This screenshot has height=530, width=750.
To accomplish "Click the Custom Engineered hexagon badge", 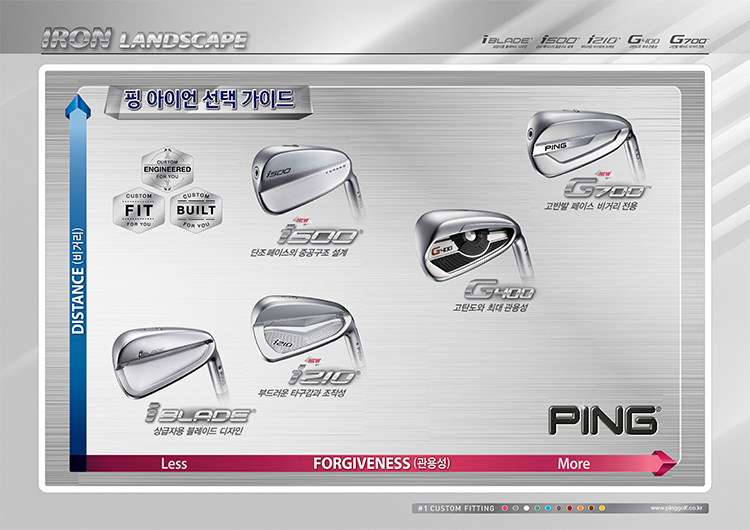I will [x=167, y=169].
